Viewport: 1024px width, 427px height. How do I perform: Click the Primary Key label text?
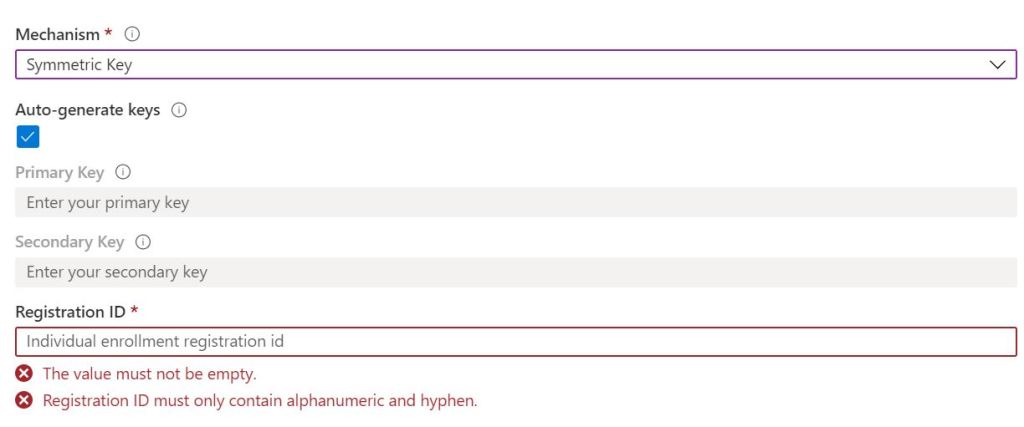59,173
